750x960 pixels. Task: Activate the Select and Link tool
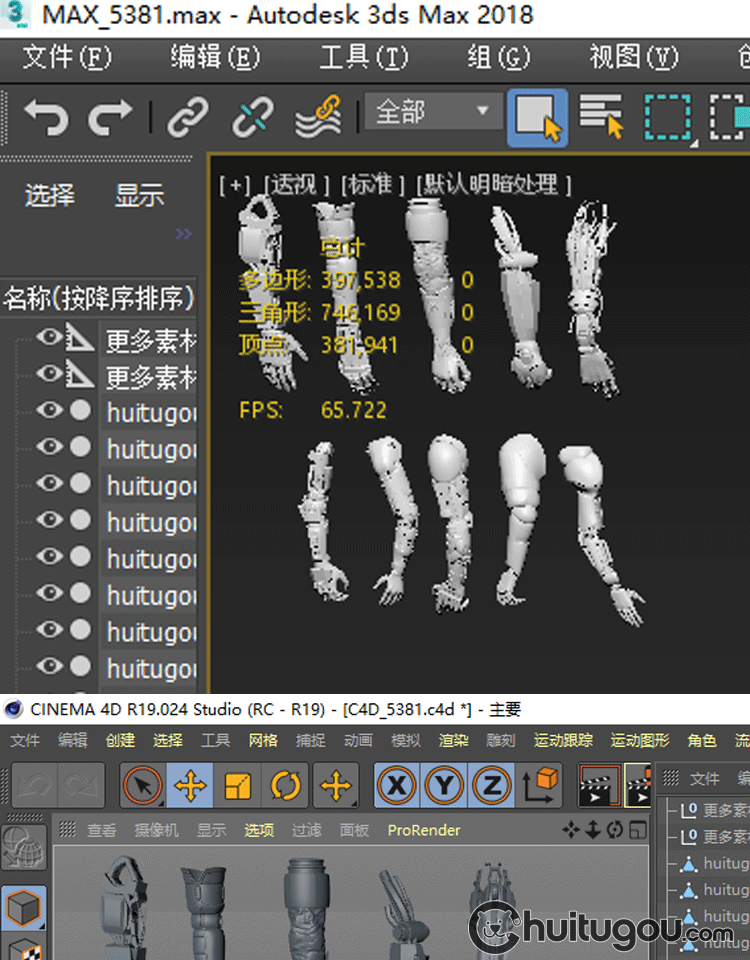pyautogui.click(x=188, y=116)
